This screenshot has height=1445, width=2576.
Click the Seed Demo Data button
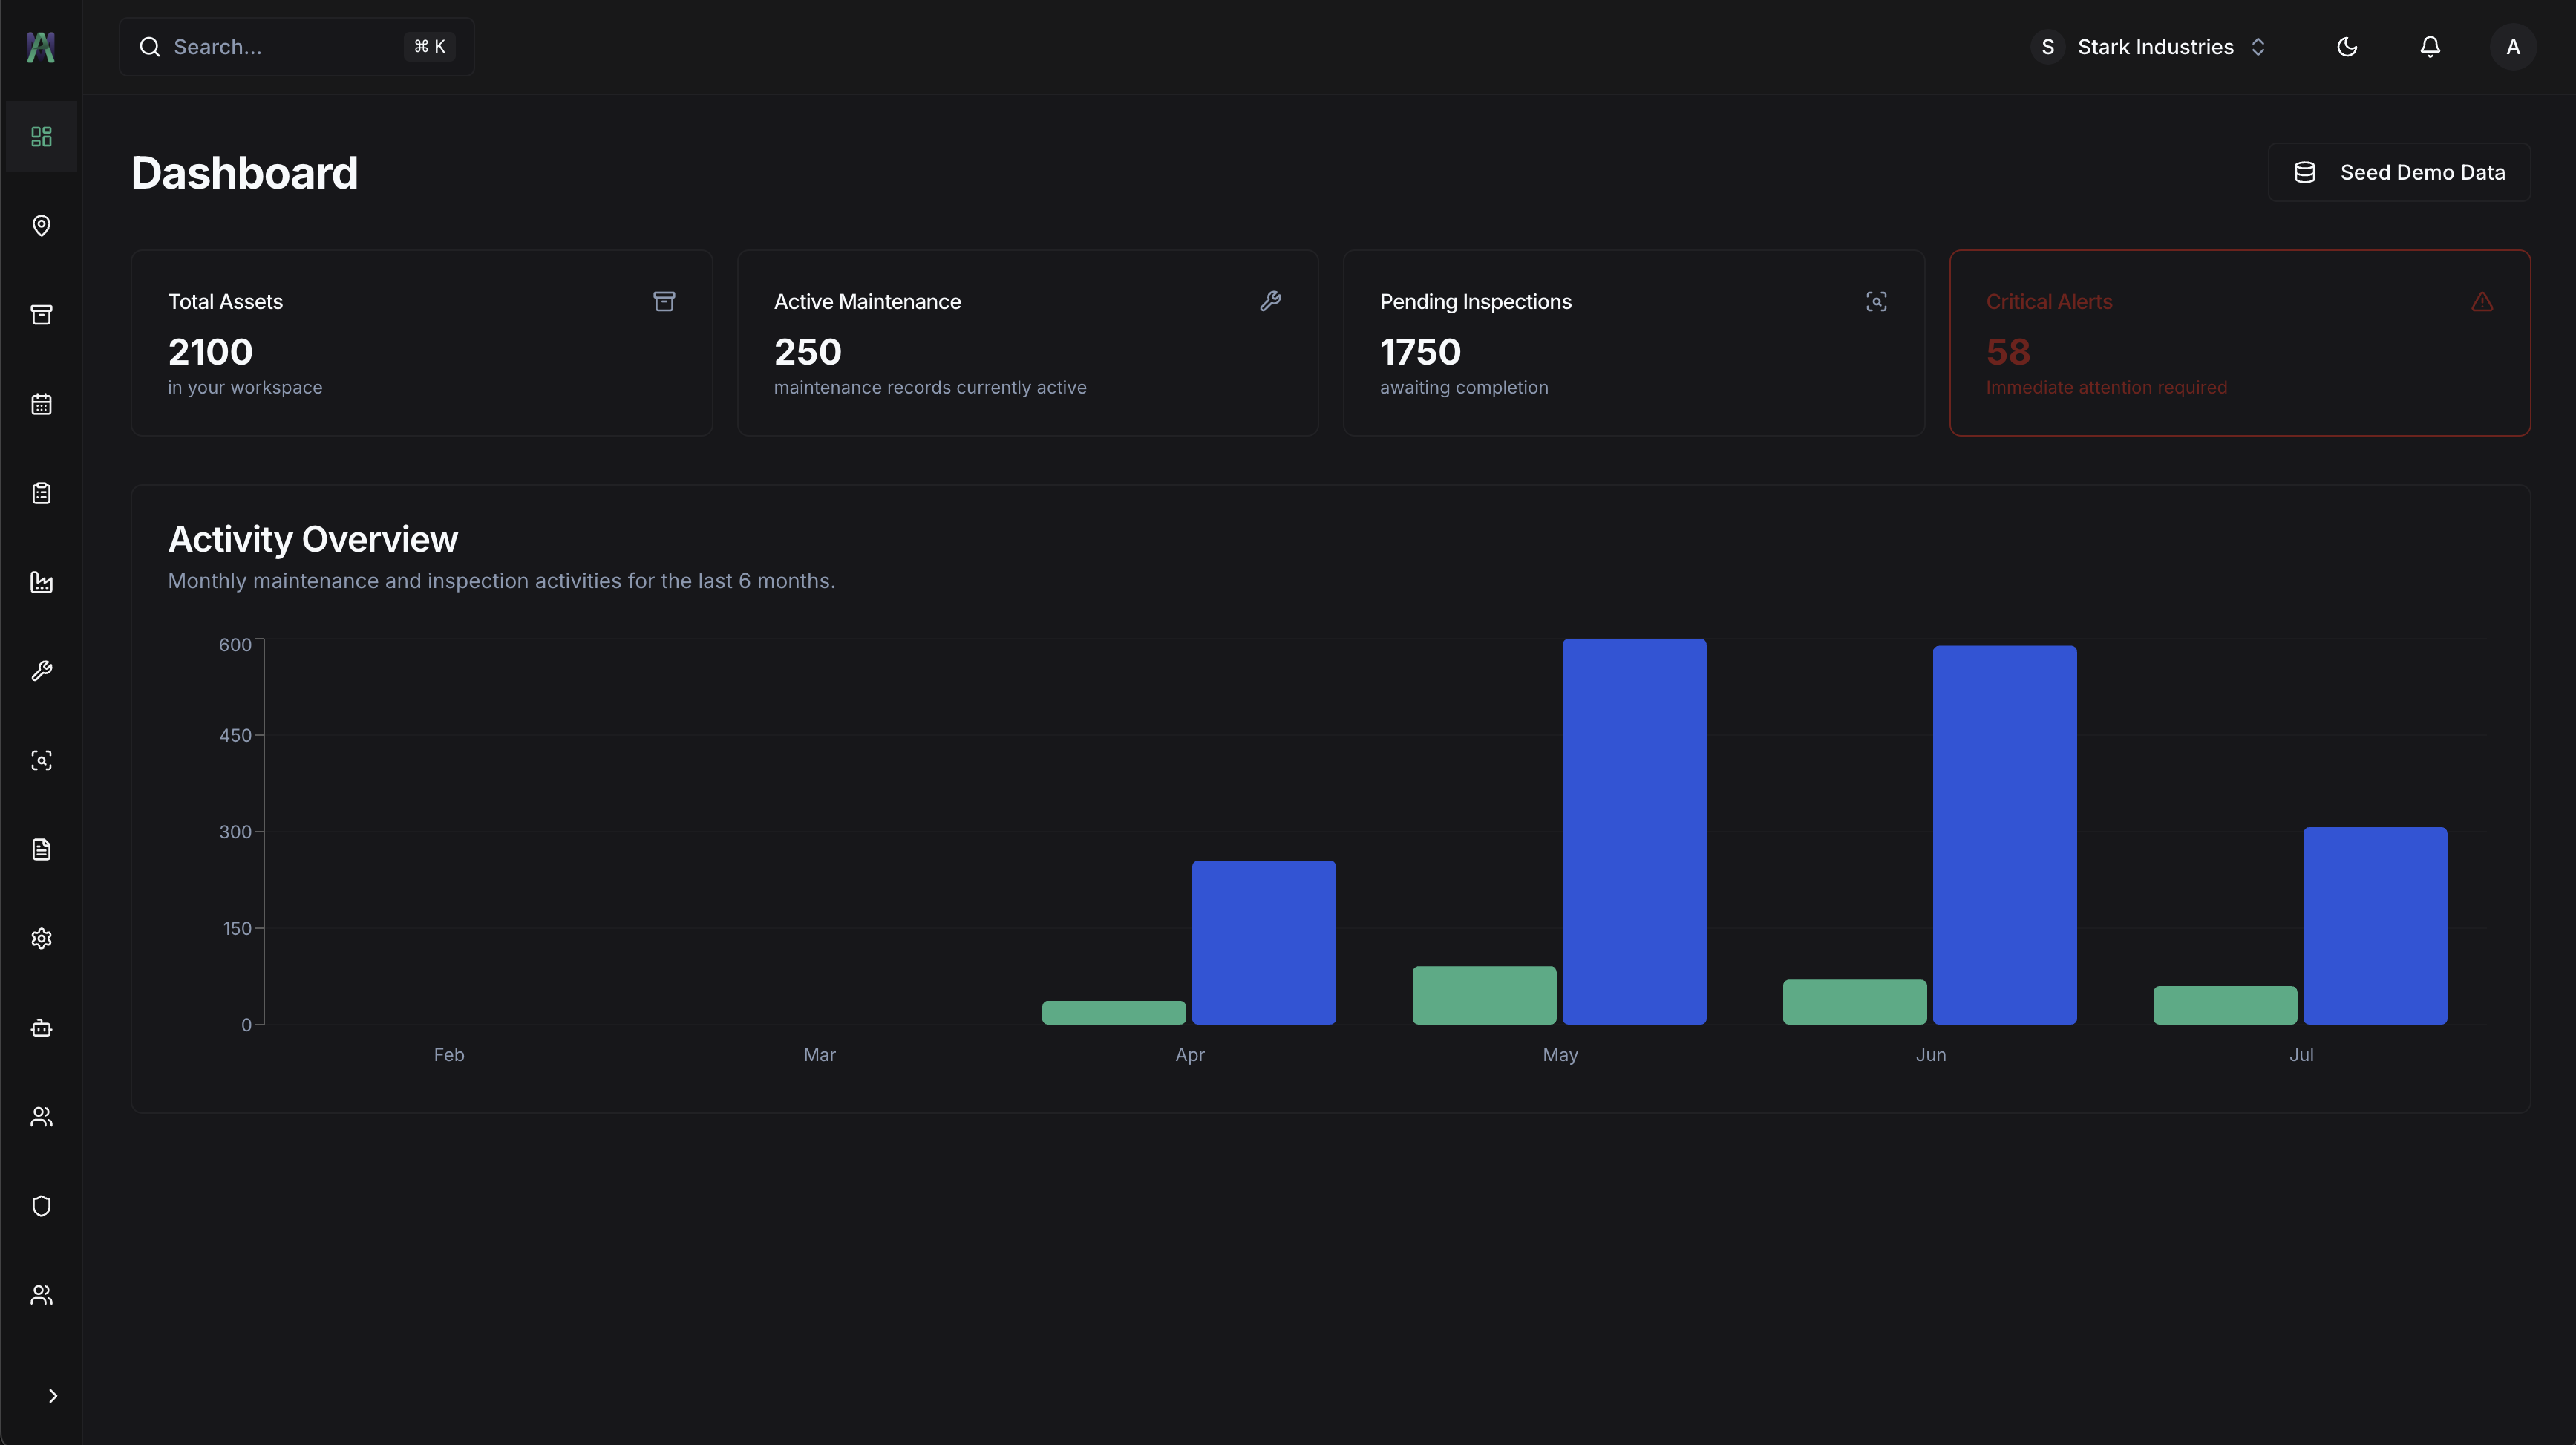point(2398,172)
